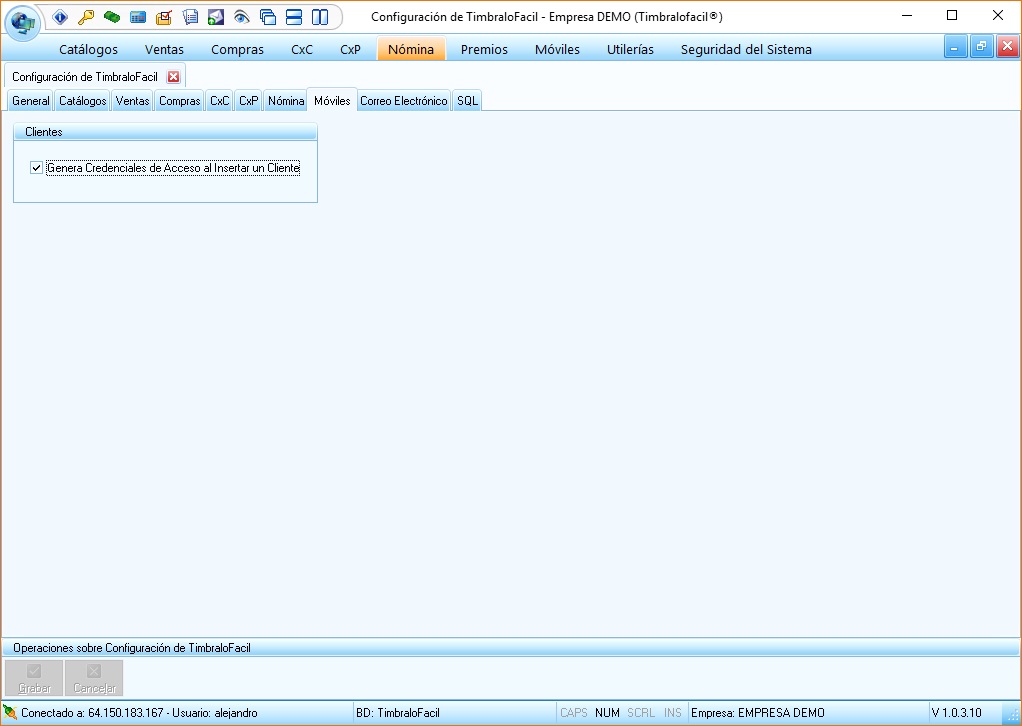Click the tile windows horizontally icon
The image size is (1022, 726).
pyautogui.click(x=294, y=17)
